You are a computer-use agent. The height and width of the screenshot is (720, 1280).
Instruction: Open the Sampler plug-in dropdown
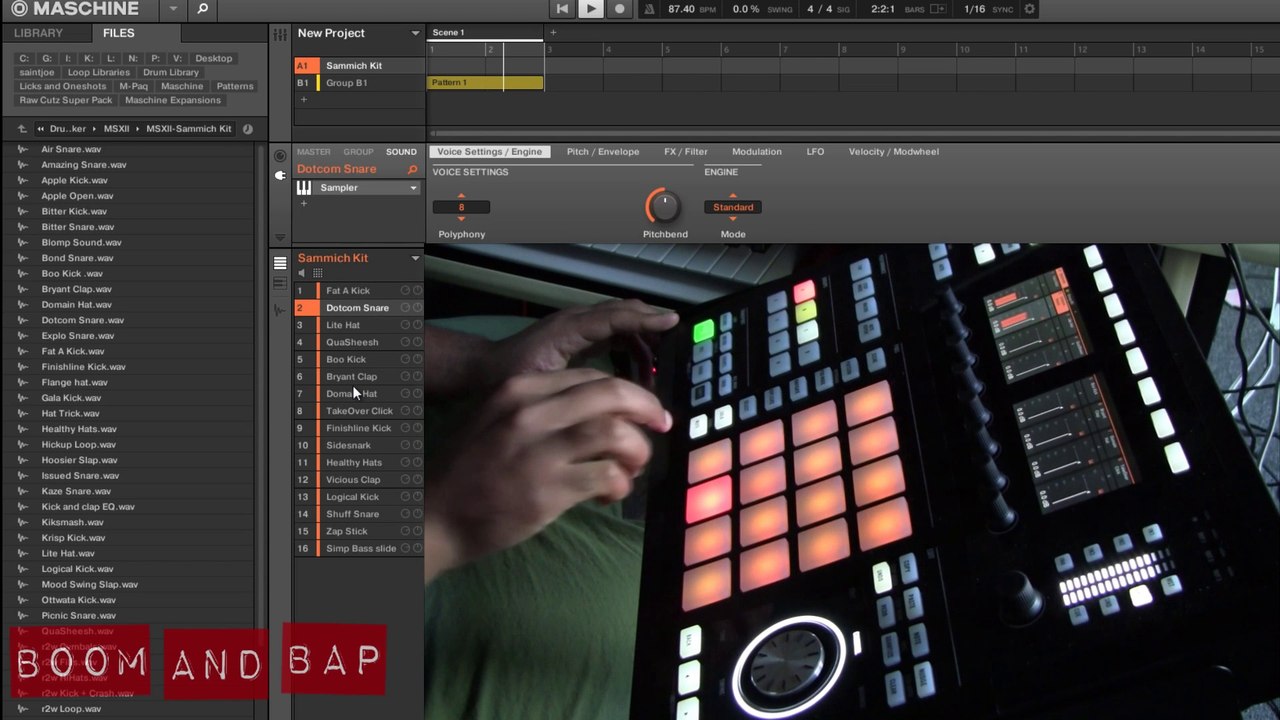pyautogui.click(x=413, y=188)
